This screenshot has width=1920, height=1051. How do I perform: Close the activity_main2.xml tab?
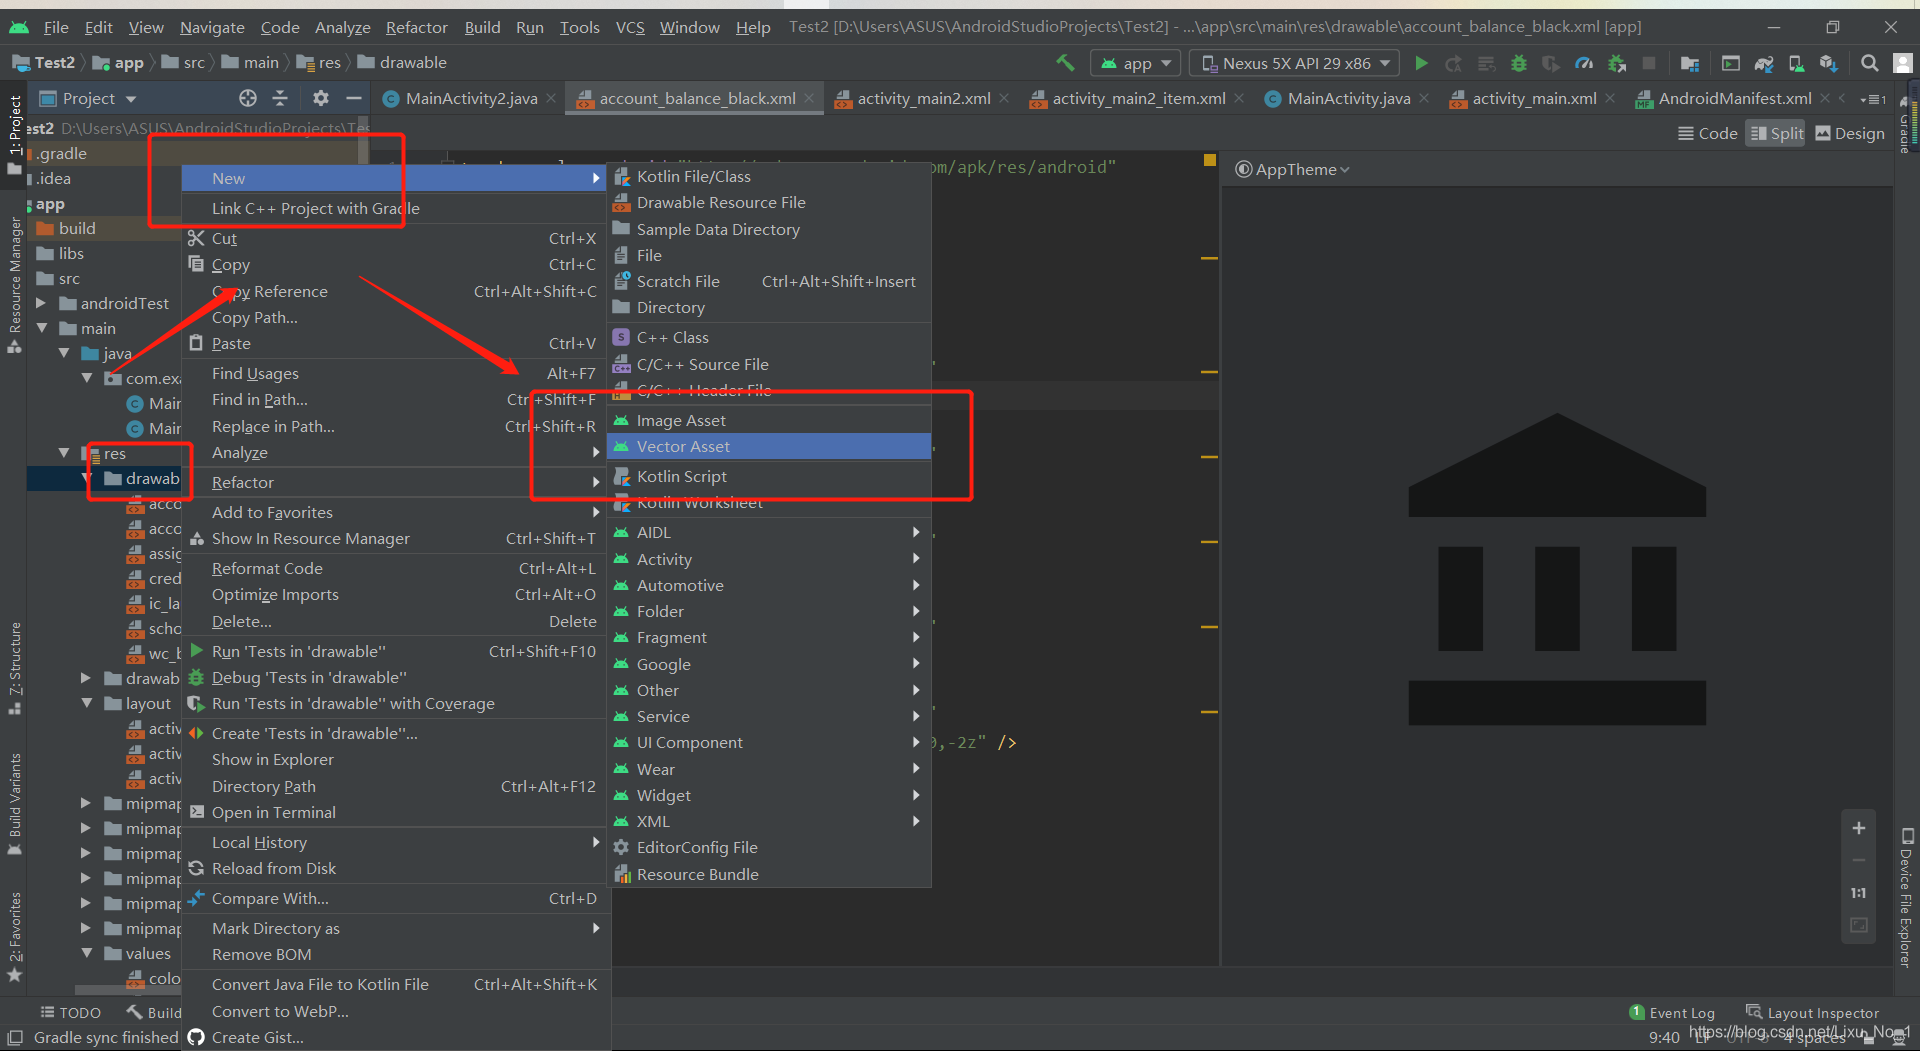(1004, 98)
